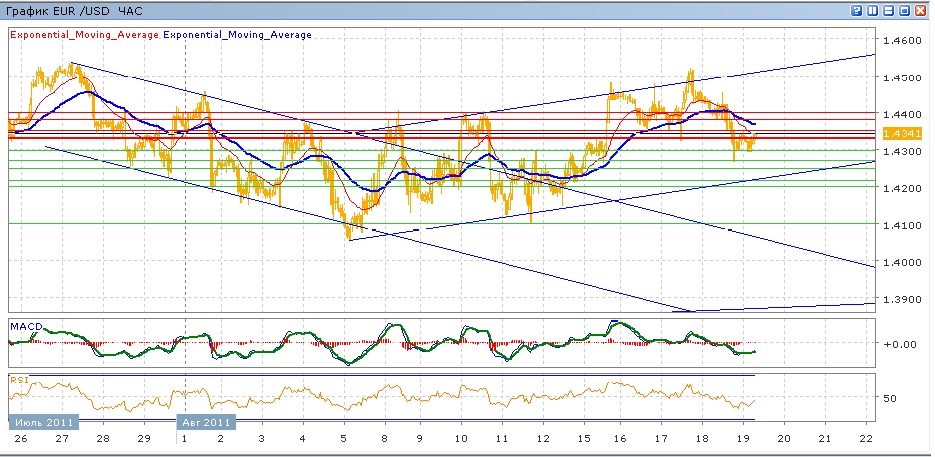The image size is (935, 457).
Task: Click the horizontal split layout icon
Action: click(x=888, y=9)
